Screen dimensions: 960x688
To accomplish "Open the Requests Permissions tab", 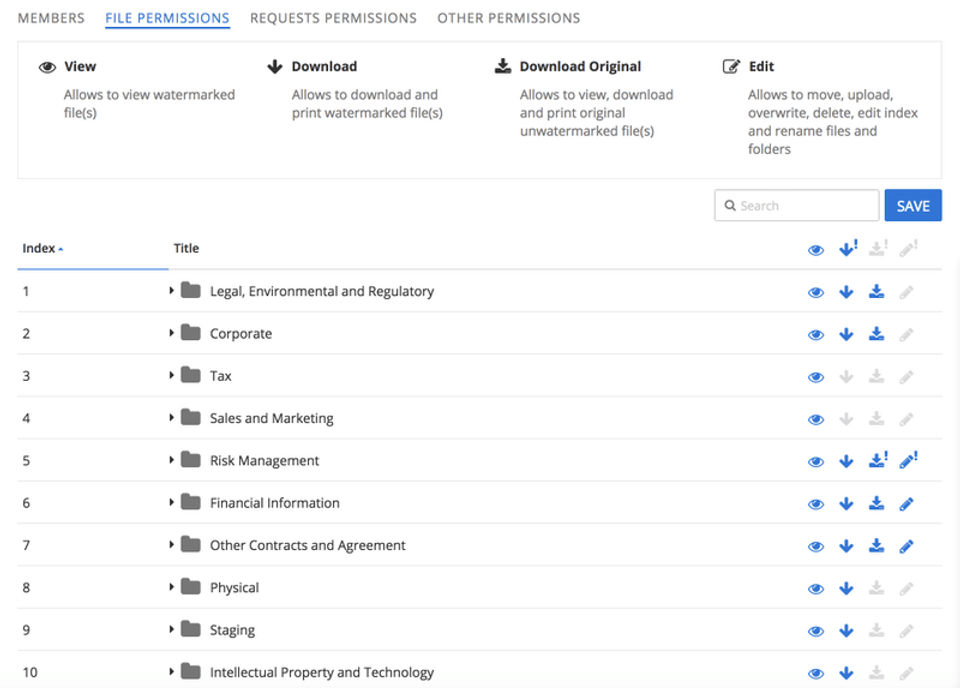I will click(333, 18).
